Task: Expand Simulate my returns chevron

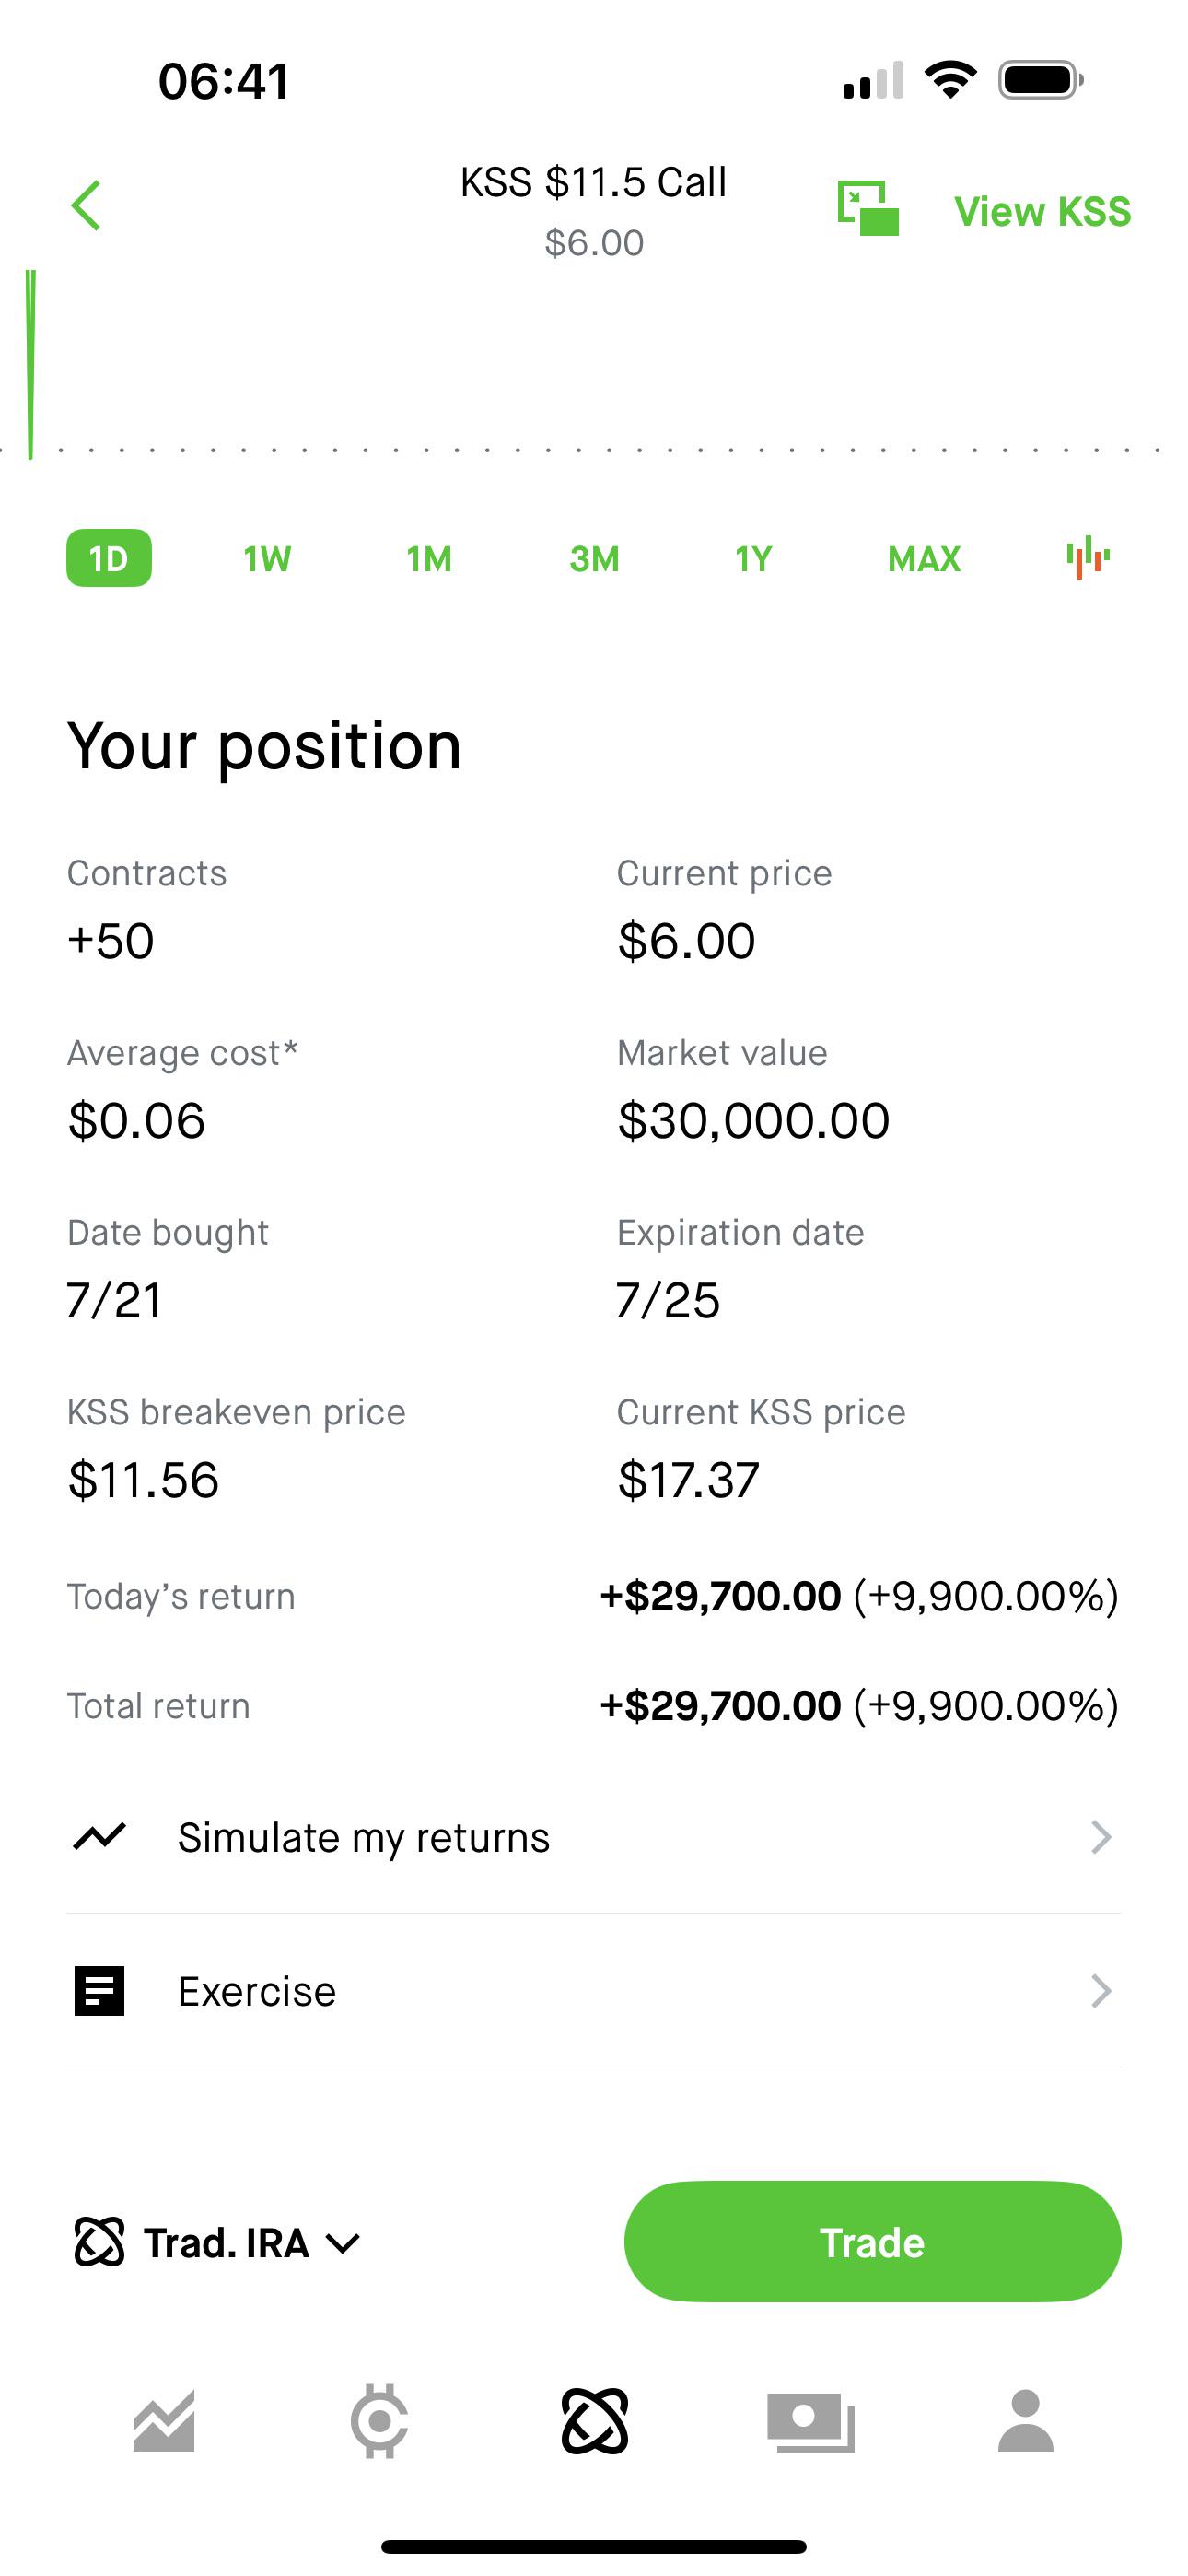Action: coord(1101,1837)
